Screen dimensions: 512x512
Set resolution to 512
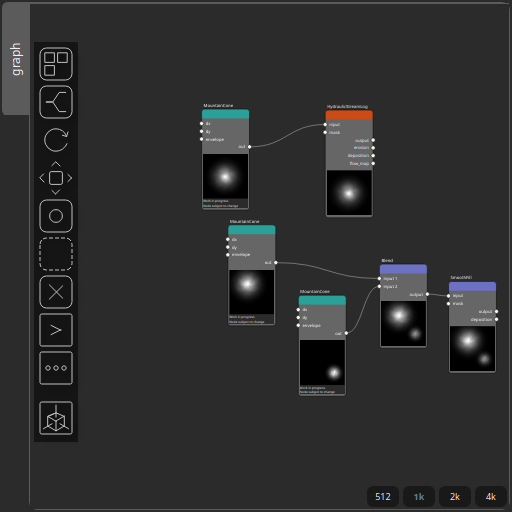pyautogui.click(x=383, y=497)
